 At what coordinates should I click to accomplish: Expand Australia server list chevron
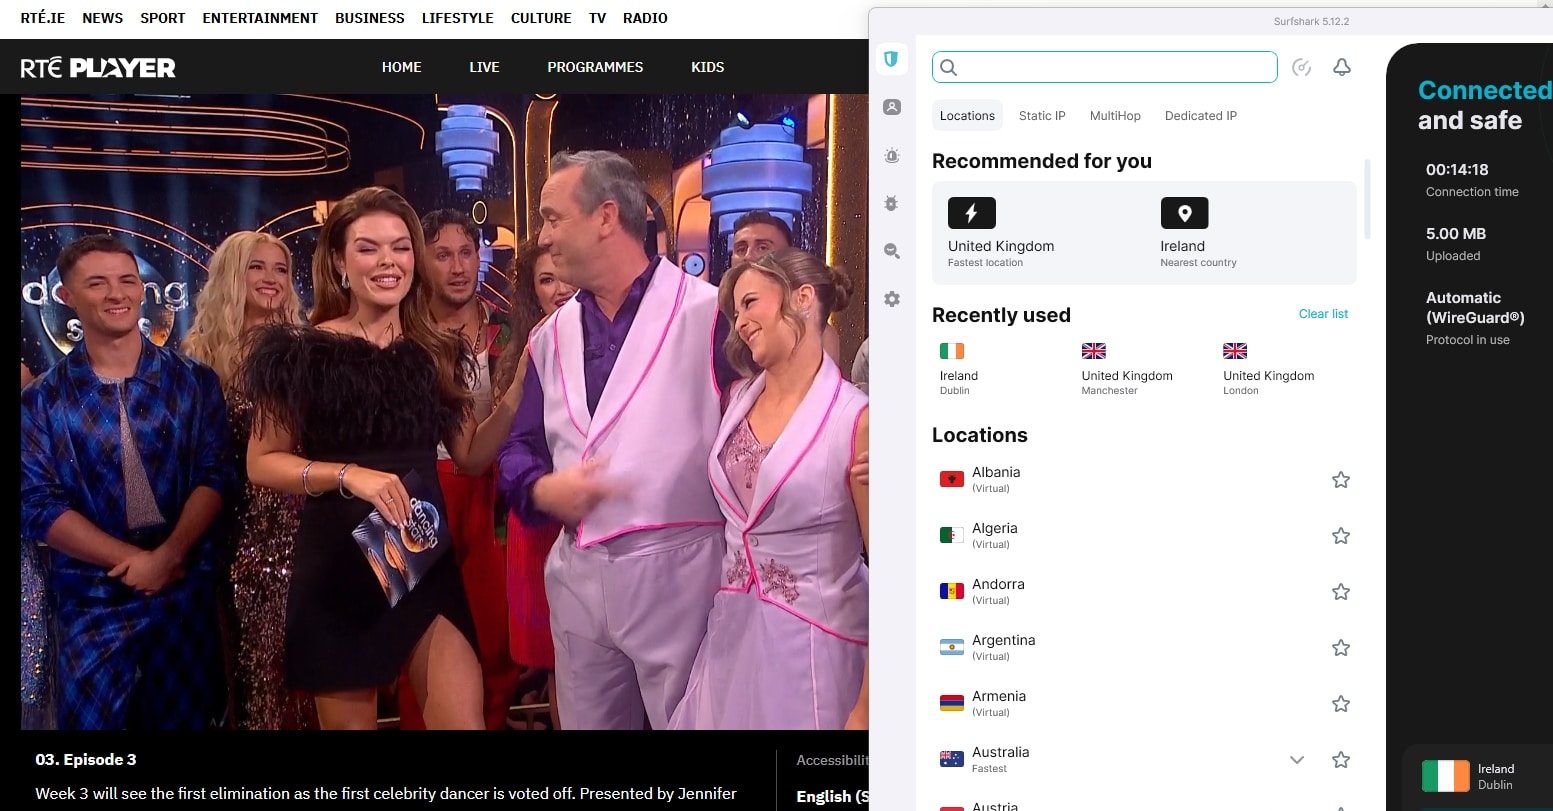(1297, 760)
